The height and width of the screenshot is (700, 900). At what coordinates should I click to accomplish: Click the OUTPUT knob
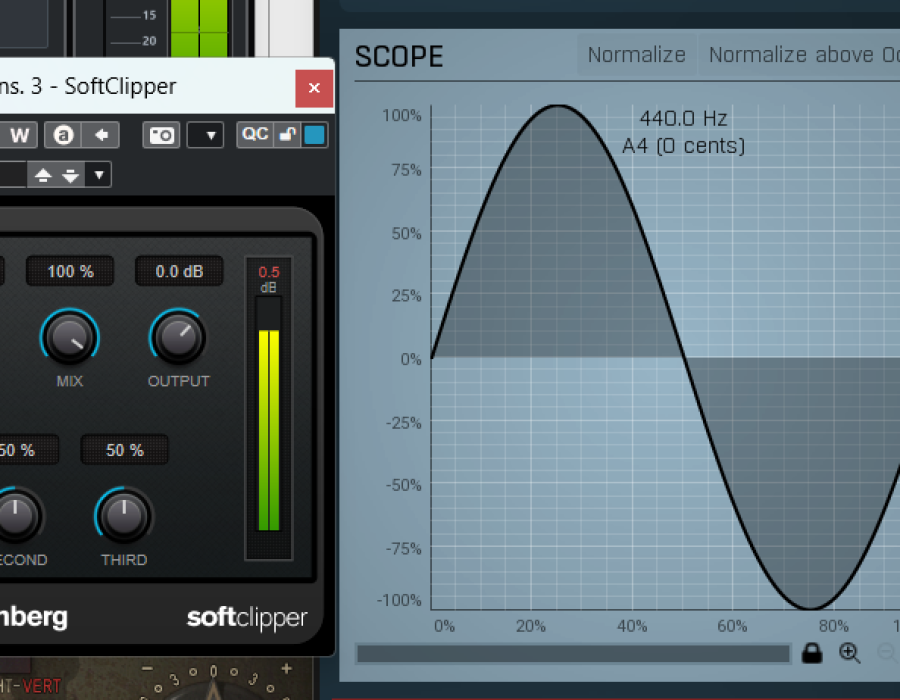tap(178, 337)
